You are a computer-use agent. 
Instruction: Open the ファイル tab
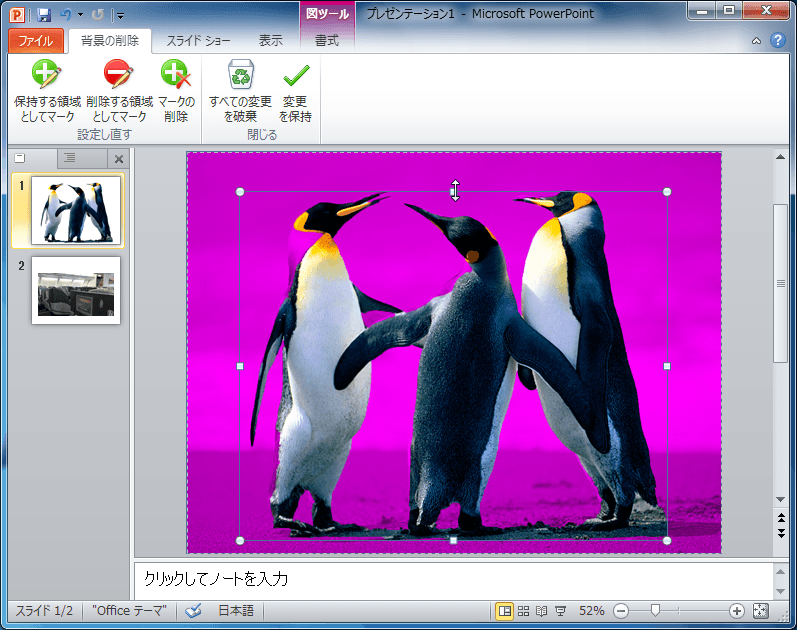[x=36, y=41]
